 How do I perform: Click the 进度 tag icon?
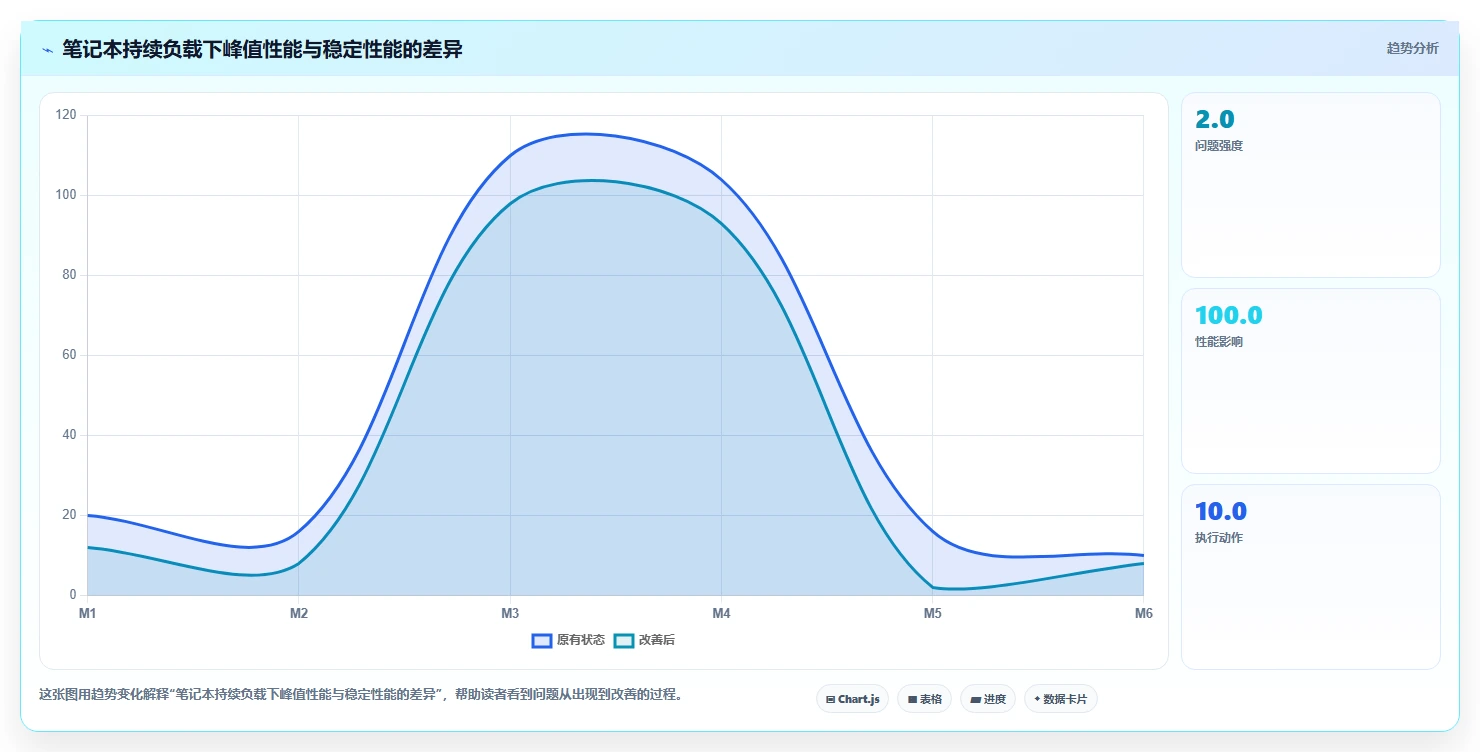975,700
